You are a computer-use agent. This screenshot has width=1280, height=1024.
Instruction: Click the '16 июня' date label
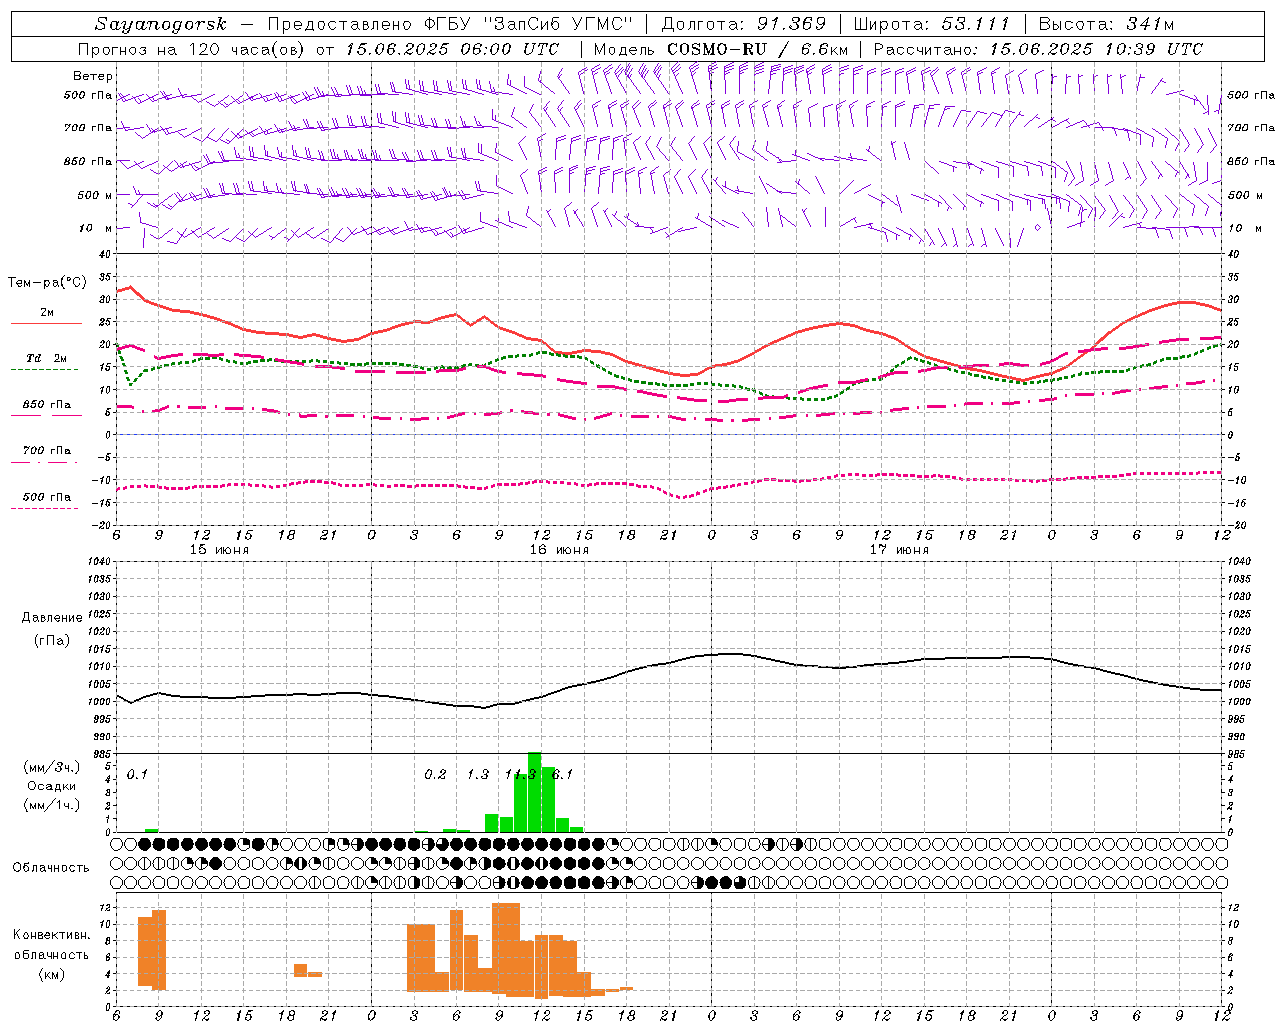(x=559, y=550)
